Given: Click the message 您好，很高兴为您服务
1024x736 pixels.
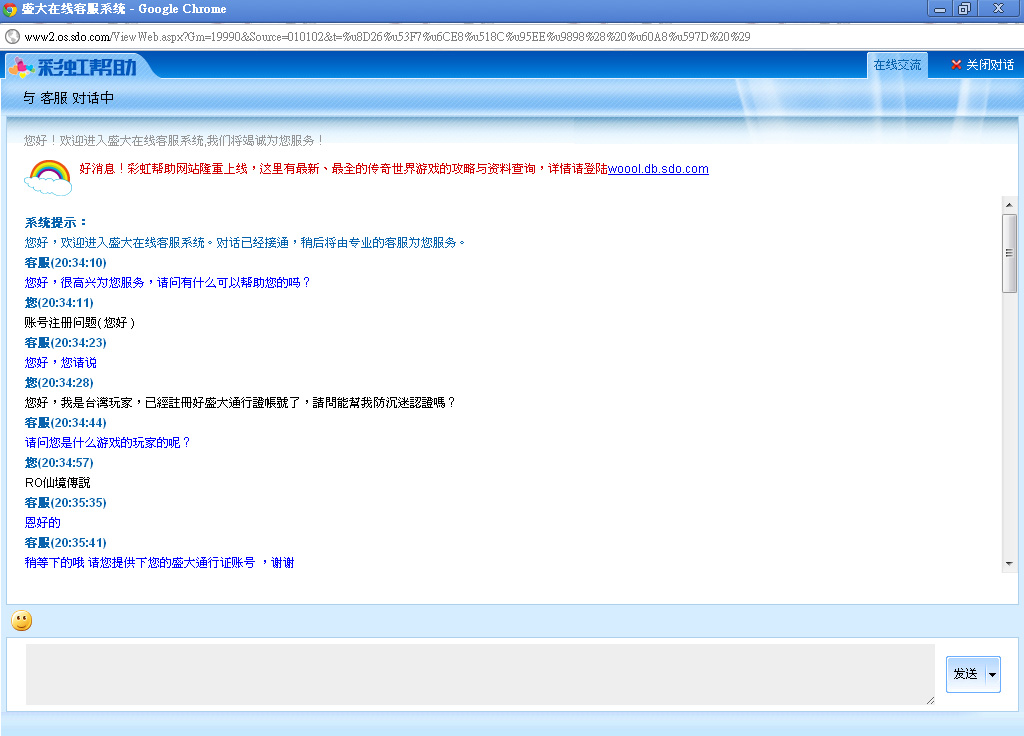Looking at the screenshot, I should pos(168,283).
